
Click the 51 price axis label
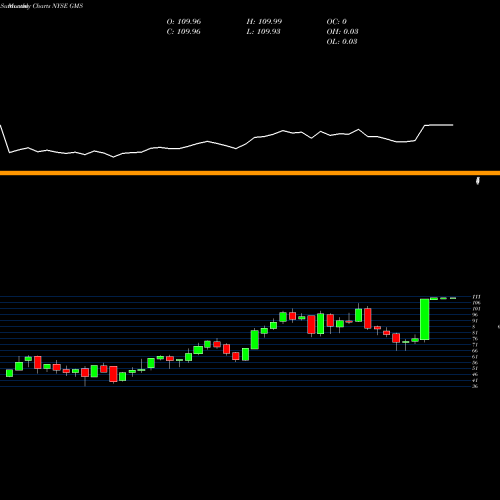point(475,368)
